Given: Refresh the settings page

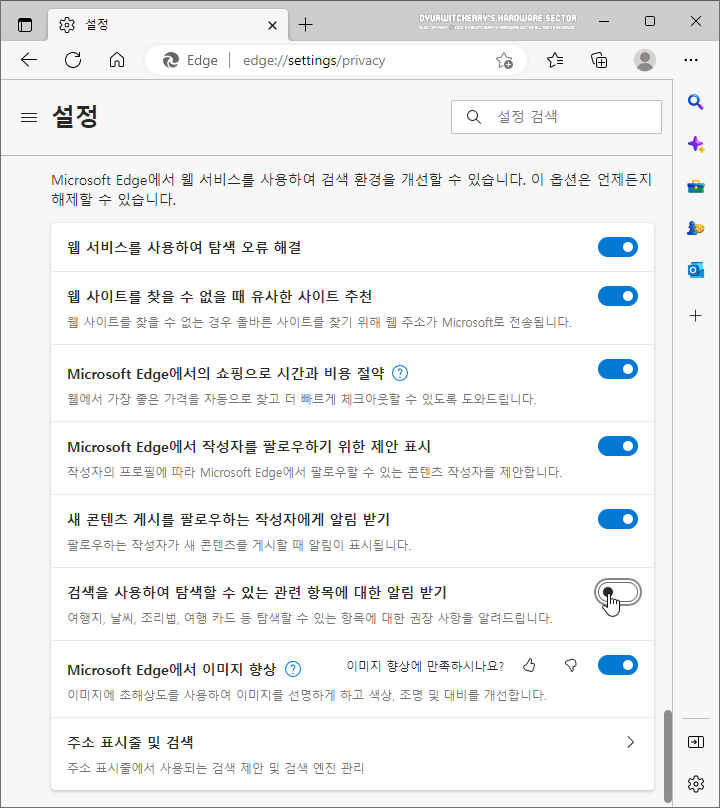Looking at the screenshot, I should pyautogui.click(x=73, y=60).
